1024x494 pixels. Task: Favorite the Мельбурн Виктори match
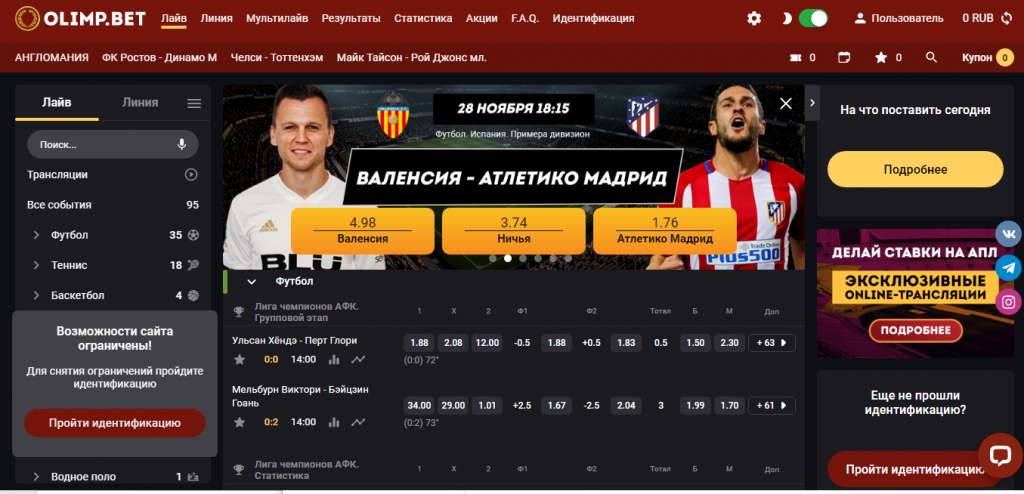pos(240,422)
